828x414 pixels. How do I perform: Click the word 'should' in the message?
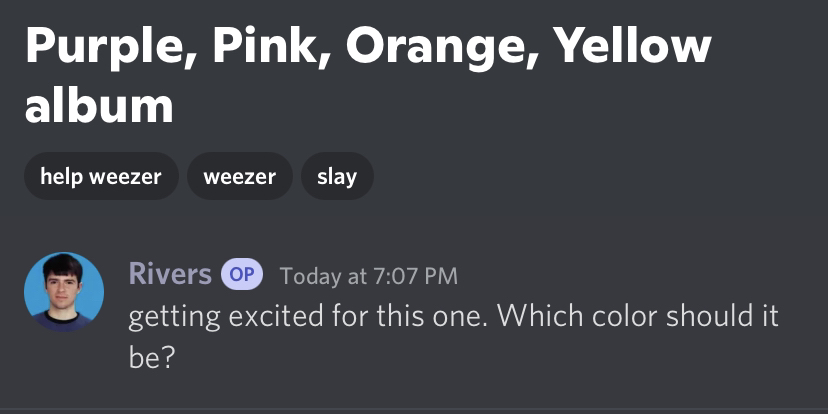714,317
